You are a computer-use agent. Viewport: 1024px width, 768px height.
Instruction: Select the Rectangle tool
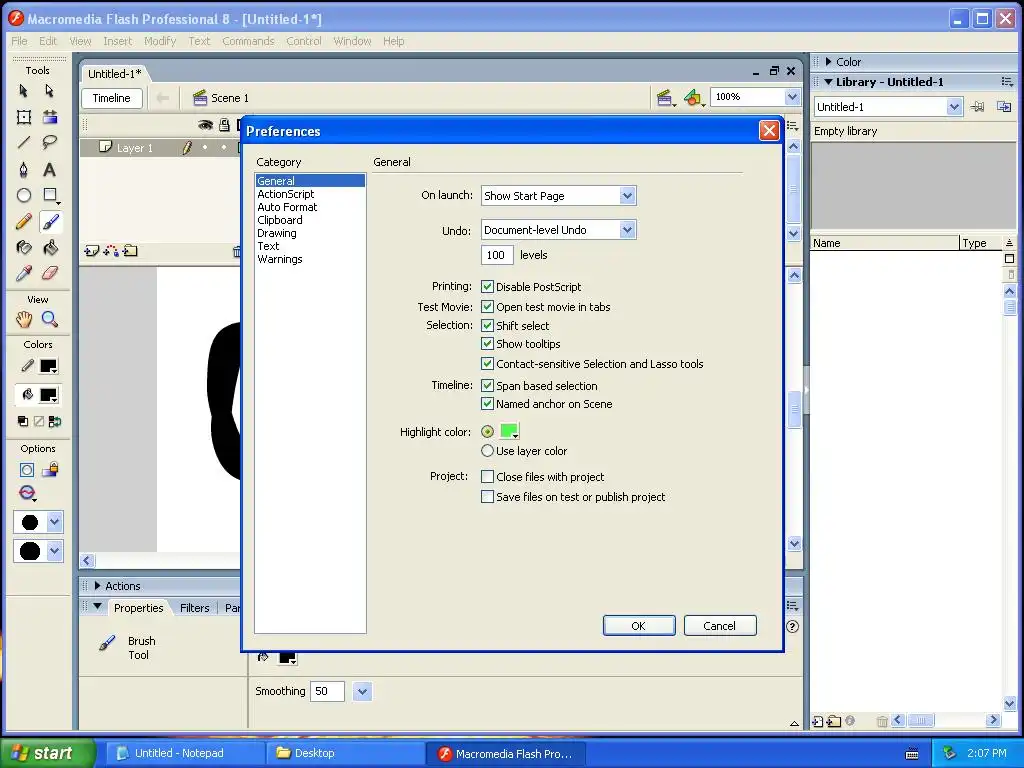click(x=50, y=195)
